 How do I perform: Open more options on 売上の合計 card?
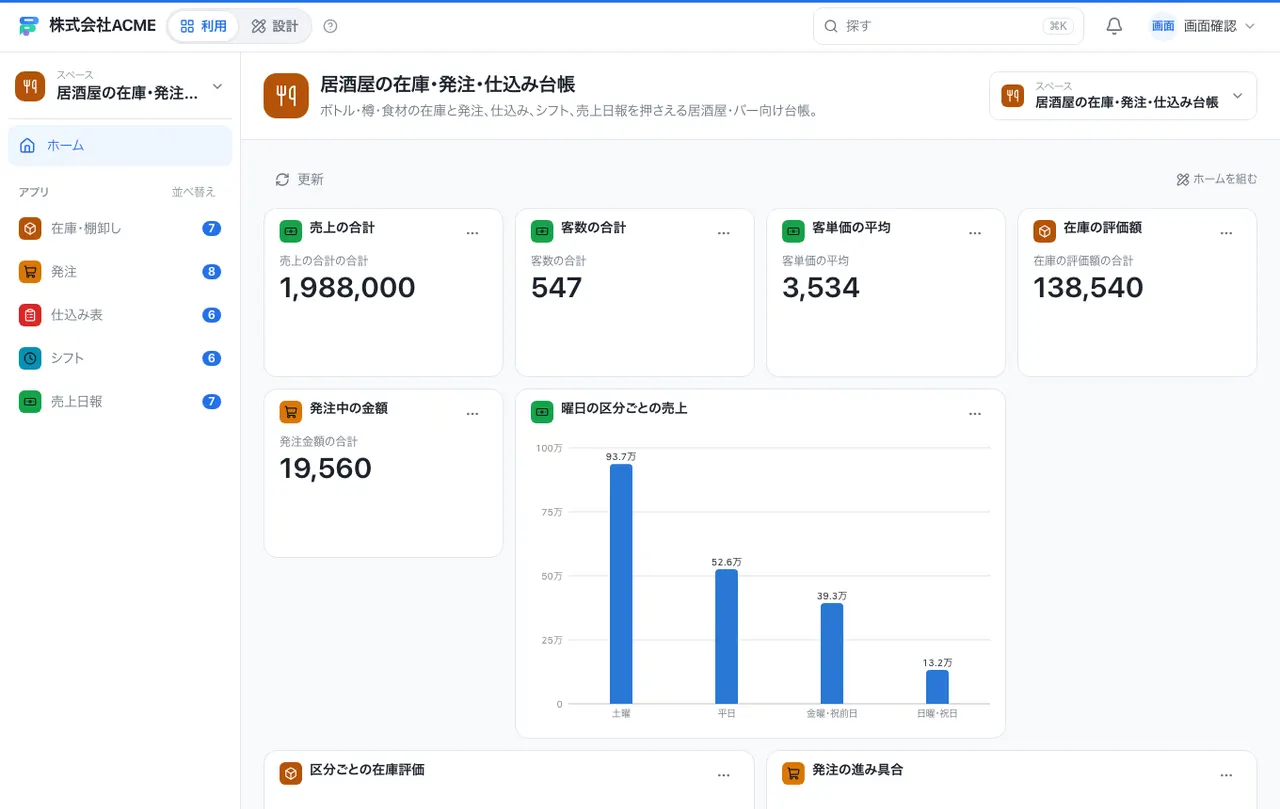coord(473,233)
